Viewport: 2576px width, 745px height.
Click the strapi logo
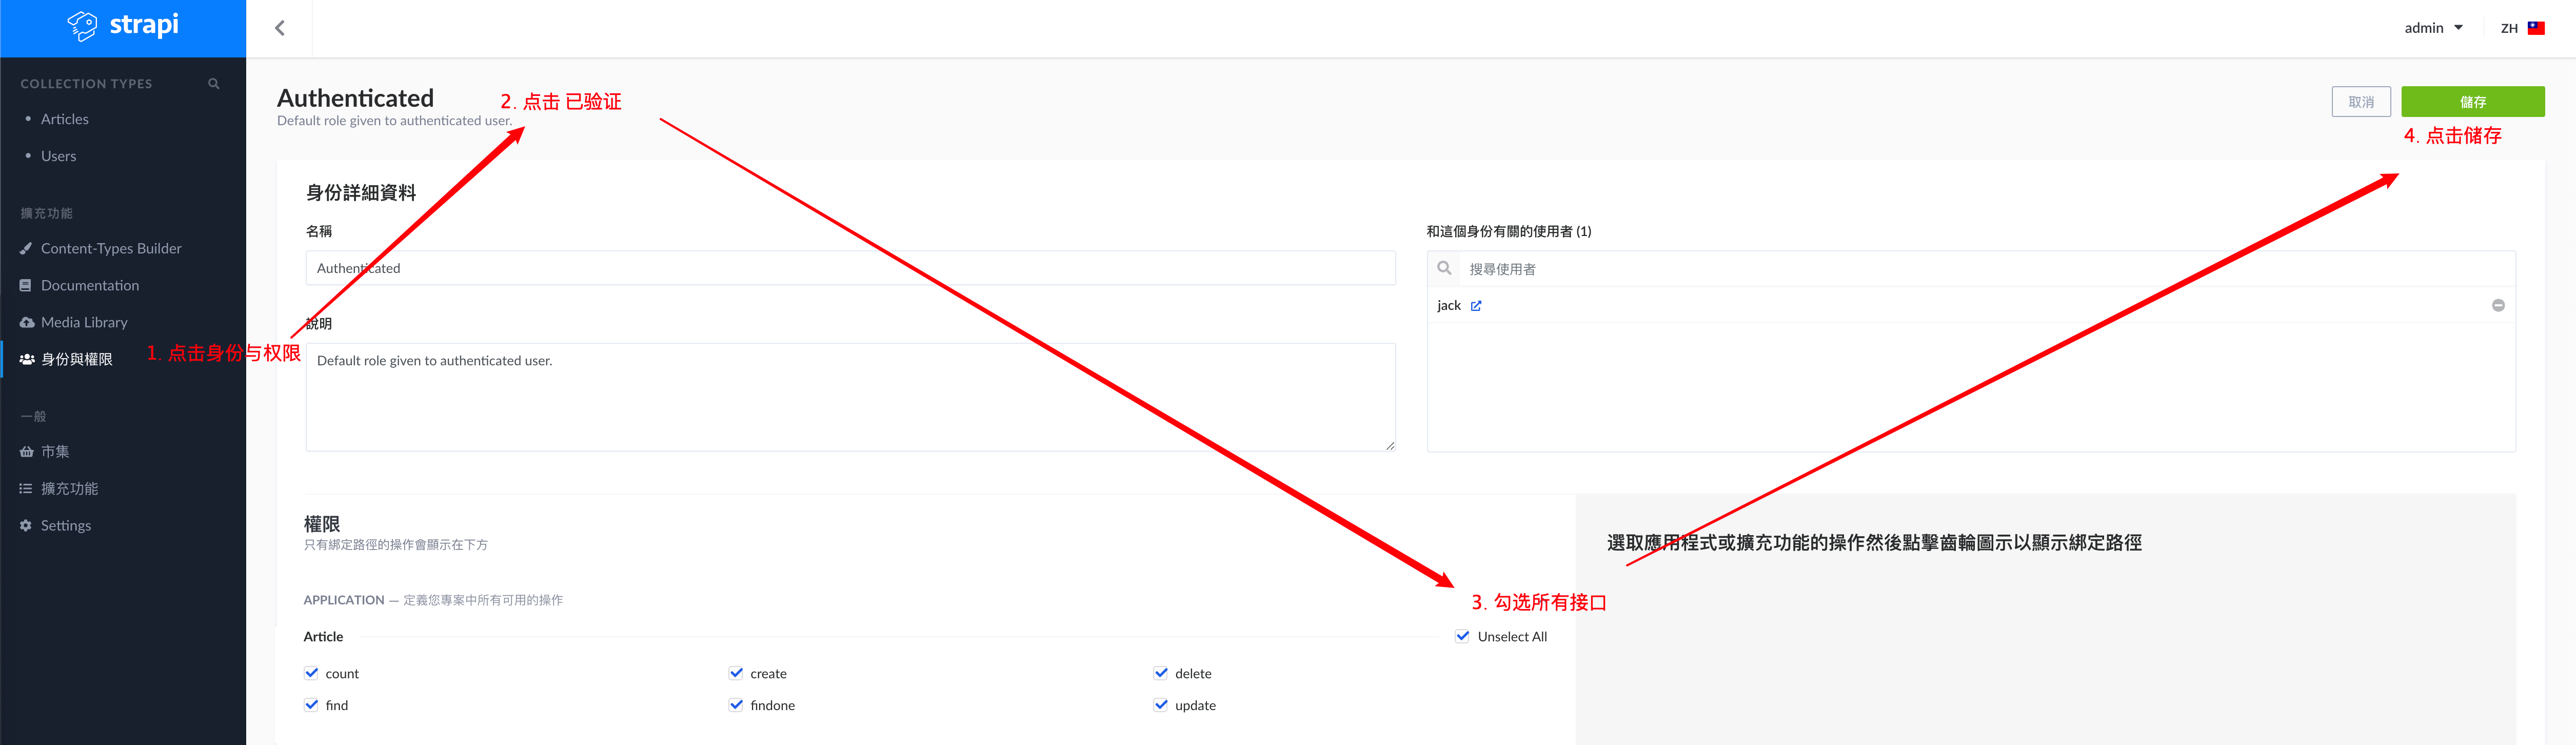[x=123, y=26]
